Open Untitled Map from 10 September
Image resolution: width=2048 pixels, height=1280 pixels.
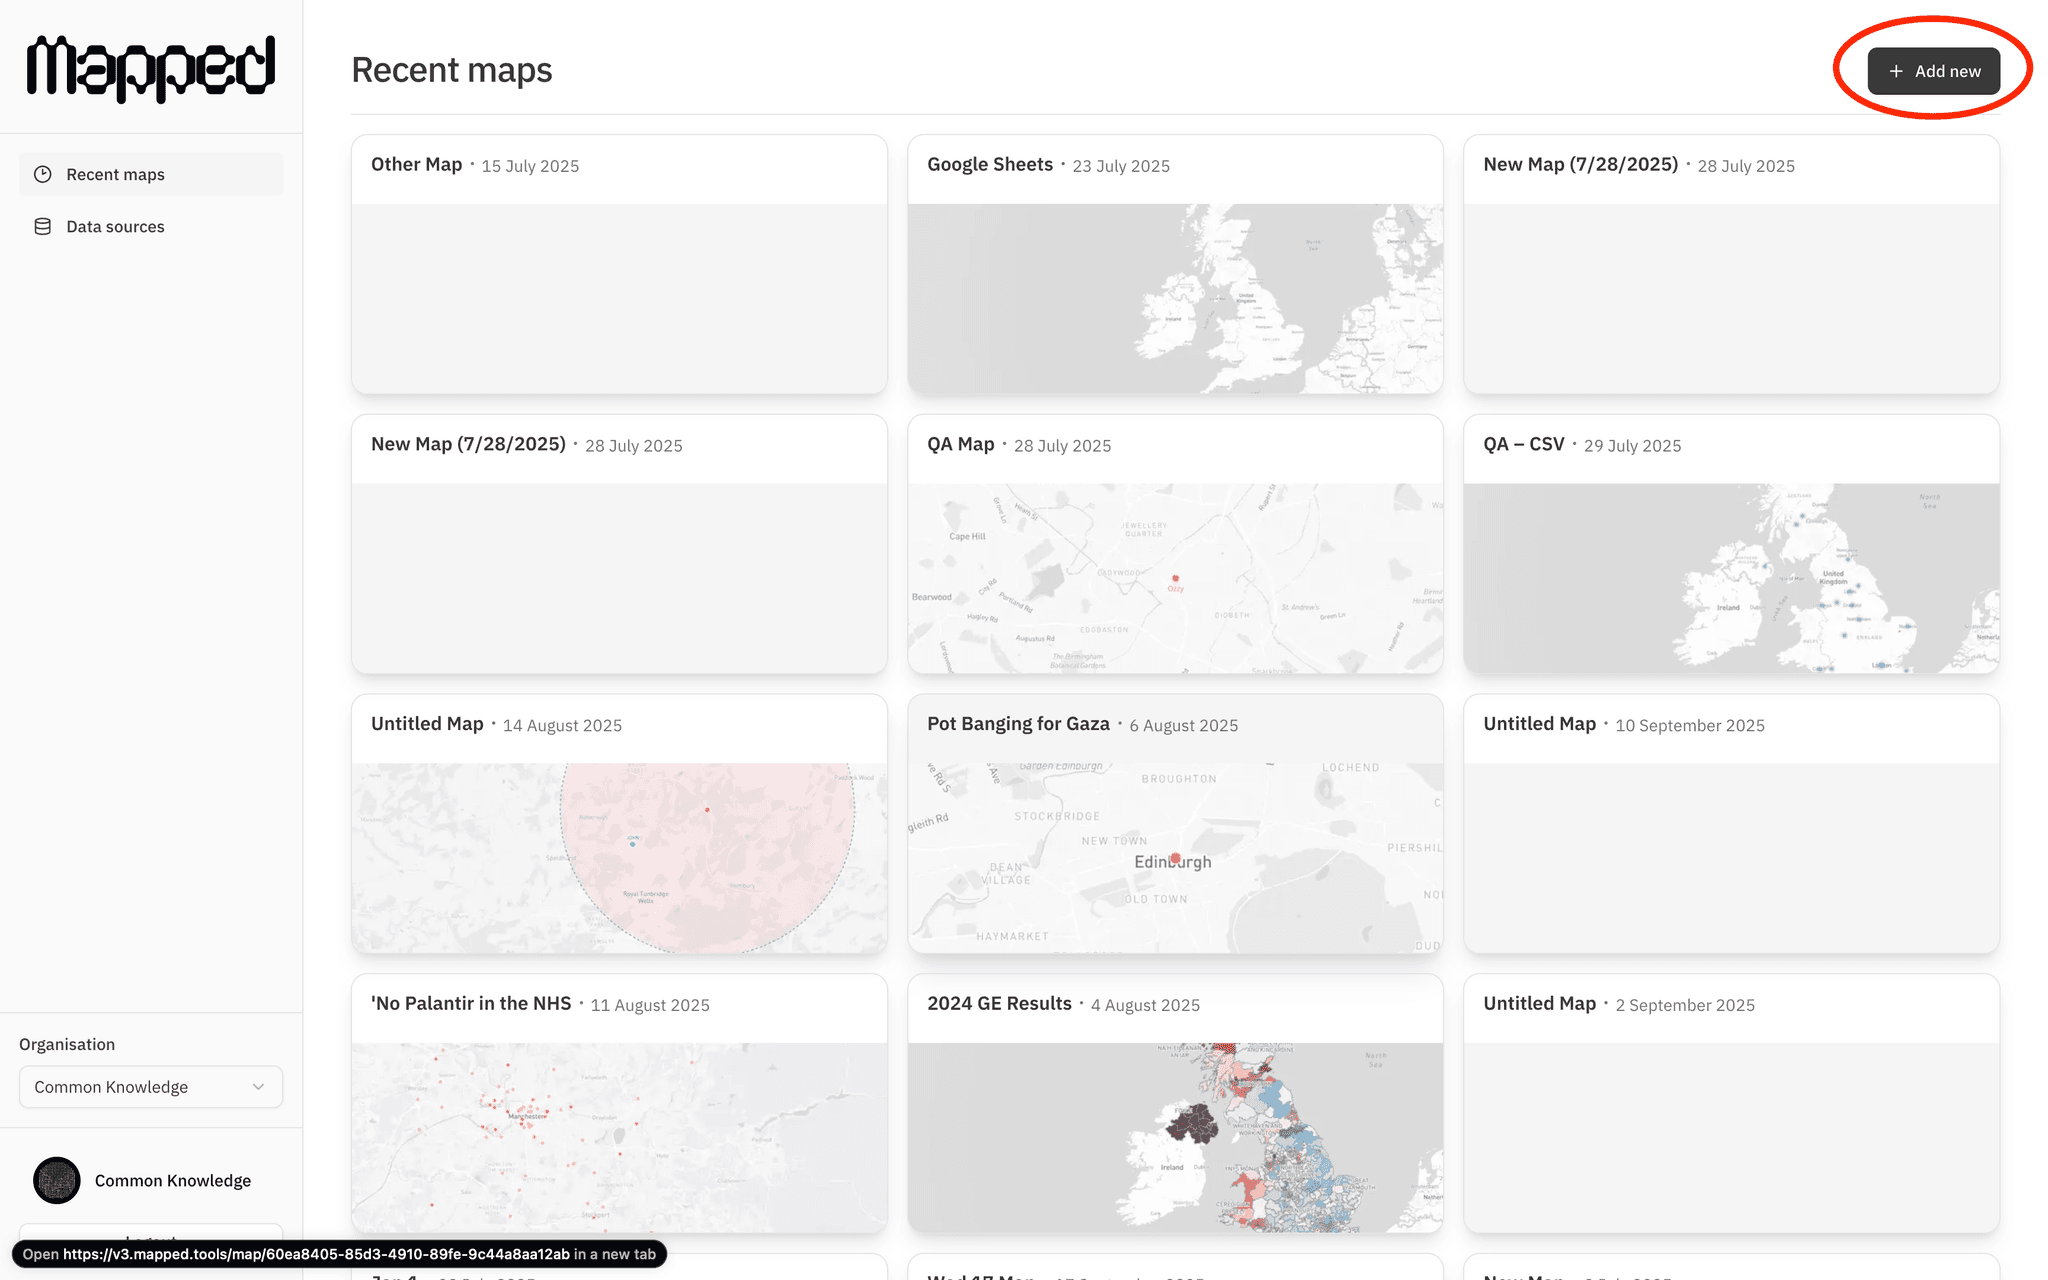1731,858
